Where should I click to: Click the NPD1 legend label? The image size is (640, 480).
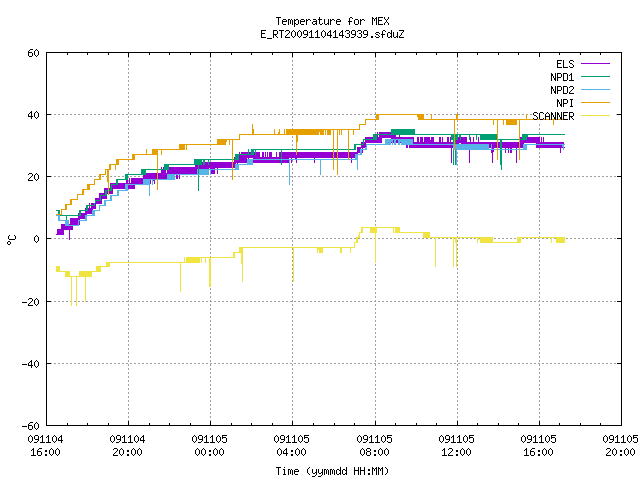click(562, 77)
